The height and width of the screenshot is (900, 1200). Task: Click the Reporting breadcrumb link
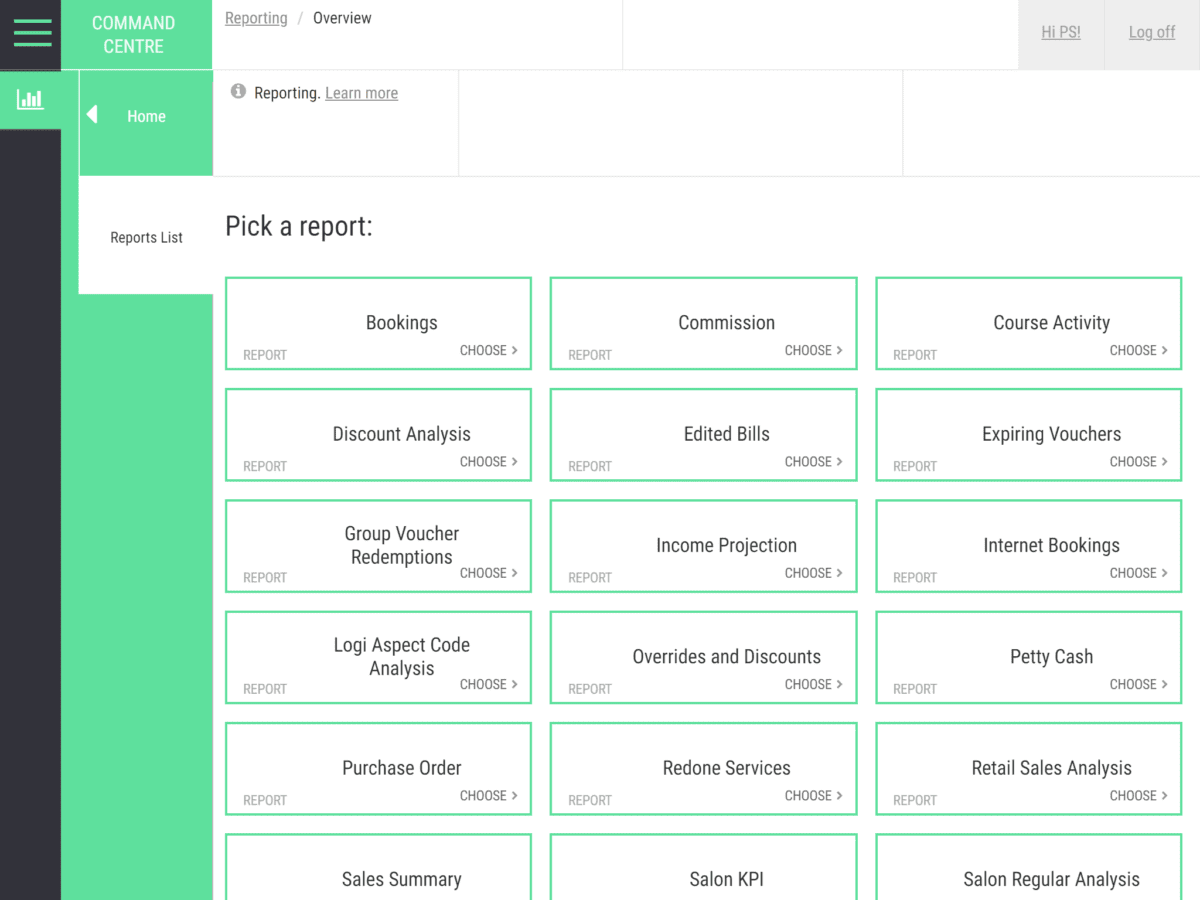point(256,18)
